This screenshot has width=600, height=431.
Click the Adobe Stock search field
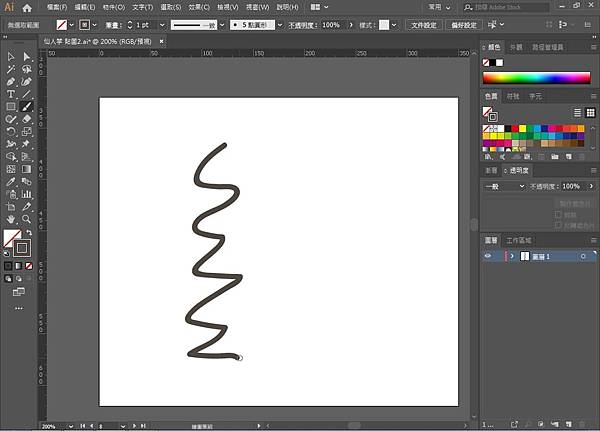coord(507,7)
